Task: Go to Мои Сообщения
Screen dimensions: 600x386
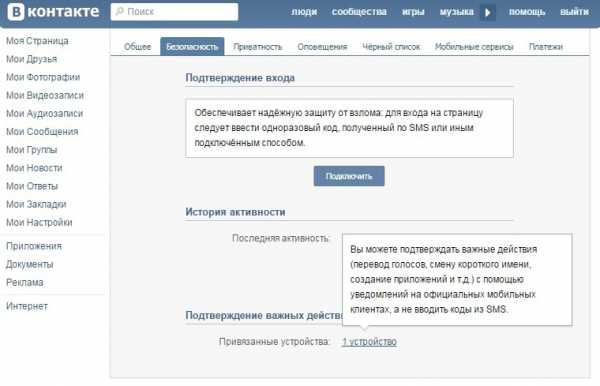Action: 42,132
